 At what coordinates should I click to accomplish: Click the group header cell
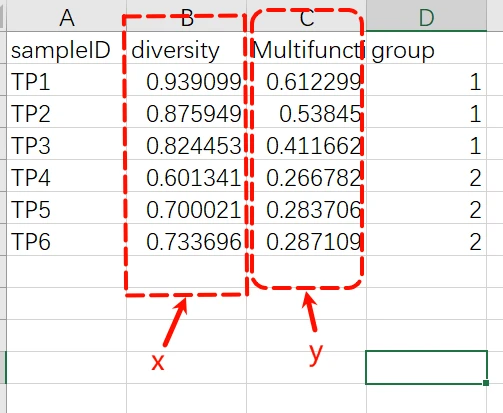[x=426, y=48]
